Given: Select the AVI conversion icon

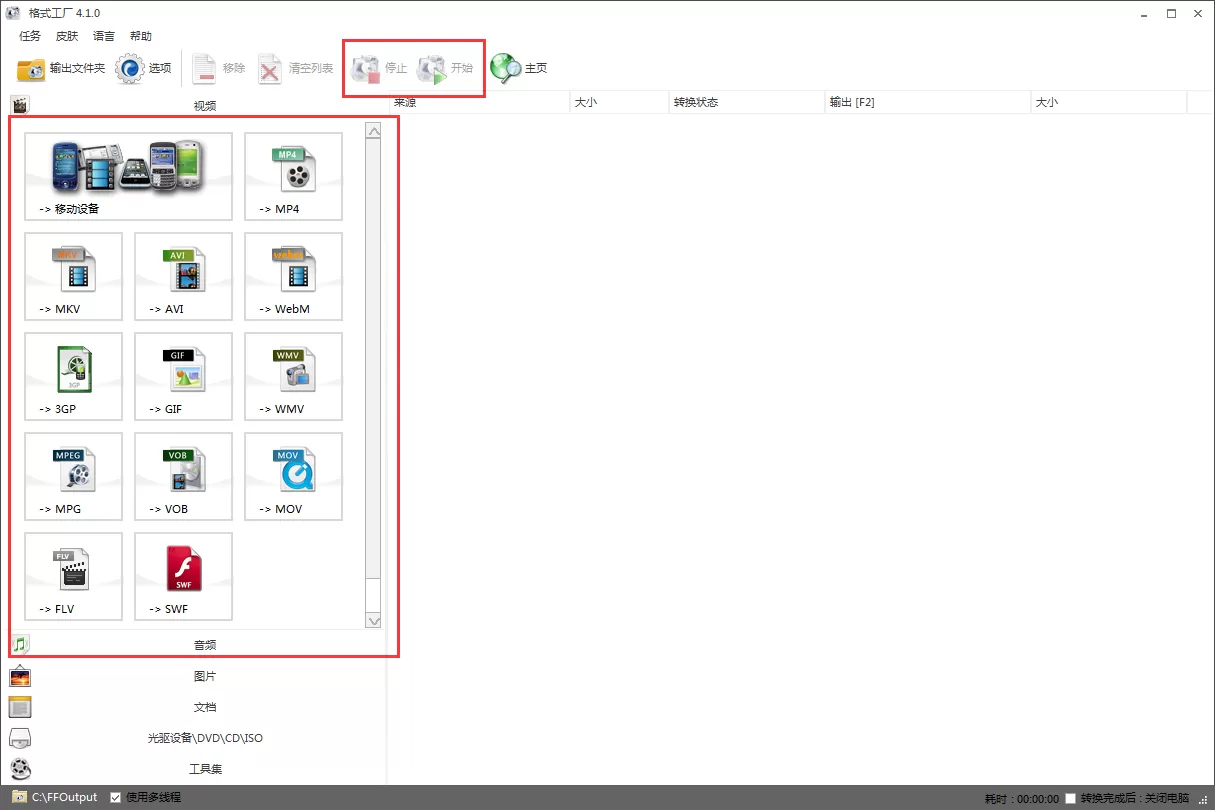Looking at the screenshot, I should coord(183,276).
